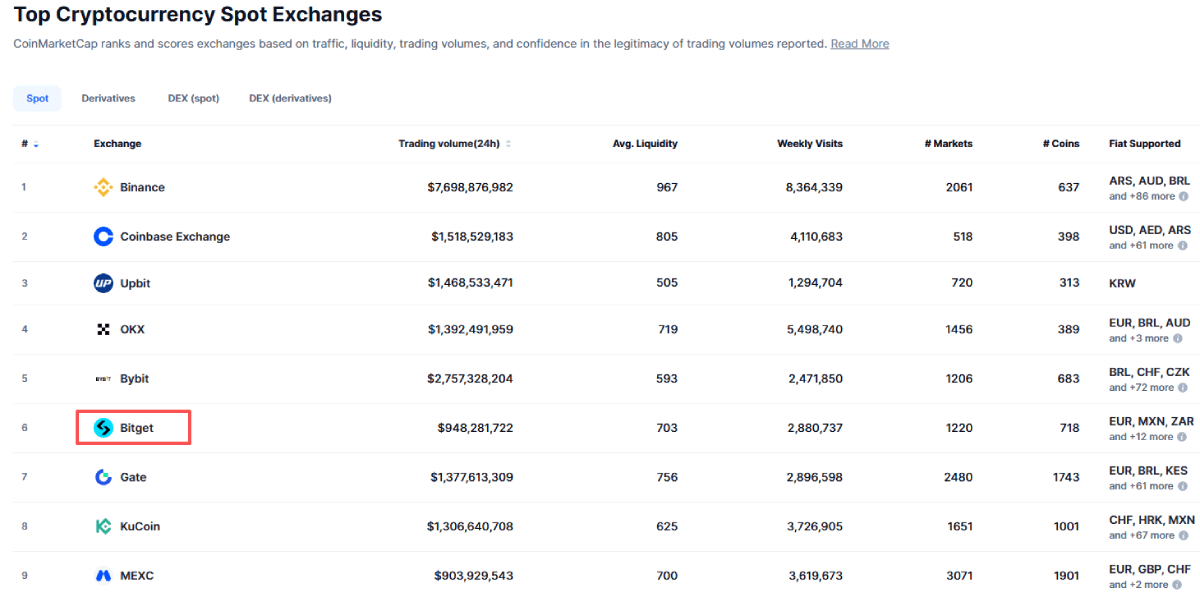The width and height of the screenshot is (1200, 597).
Task: Open the Read More link
Action: point(859,44)
